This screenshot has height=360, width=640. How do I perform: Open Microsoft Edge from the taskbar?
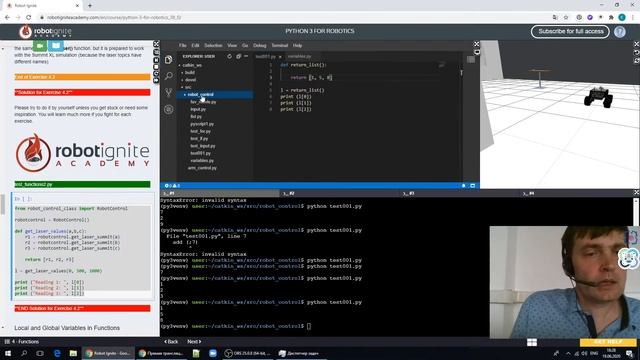point(57,353)
